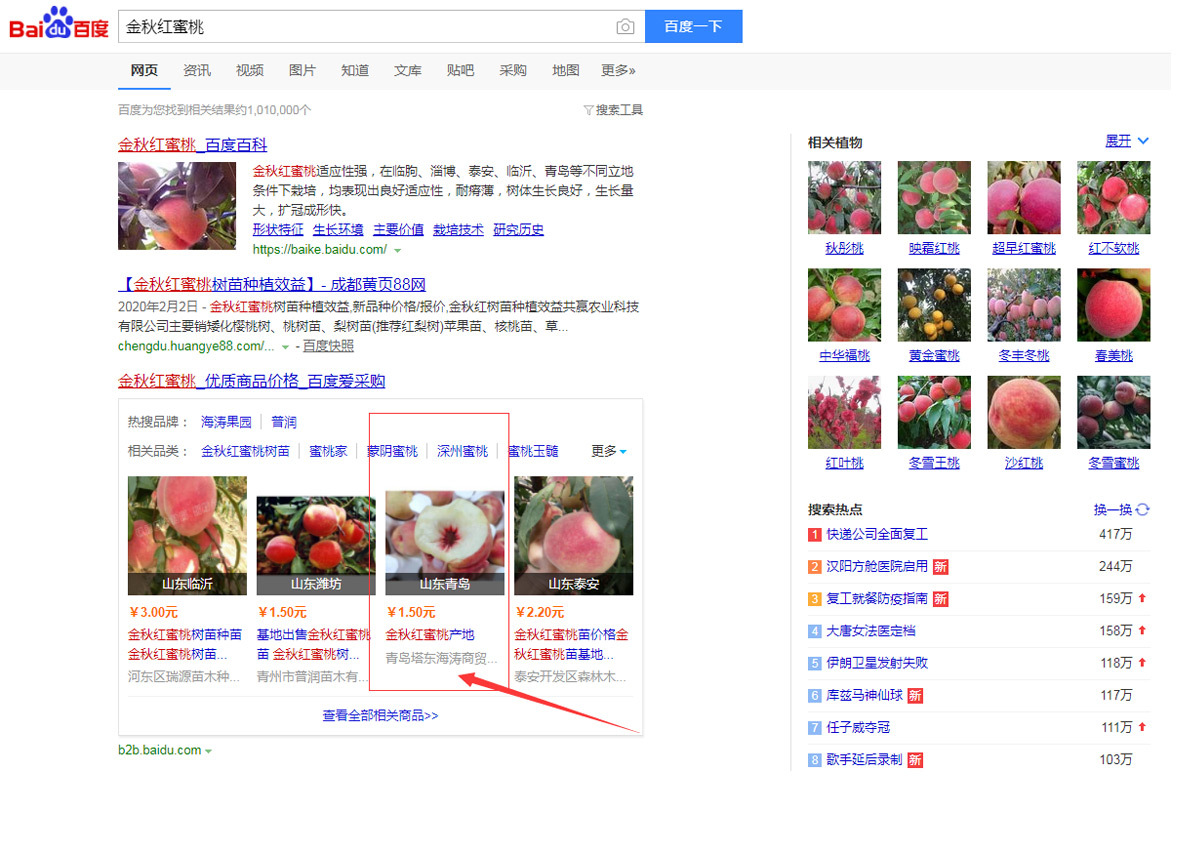Open the 金秋红蜜桃_百度百科 result title
The image size is (1200, 844).
[x=193, y=145]
